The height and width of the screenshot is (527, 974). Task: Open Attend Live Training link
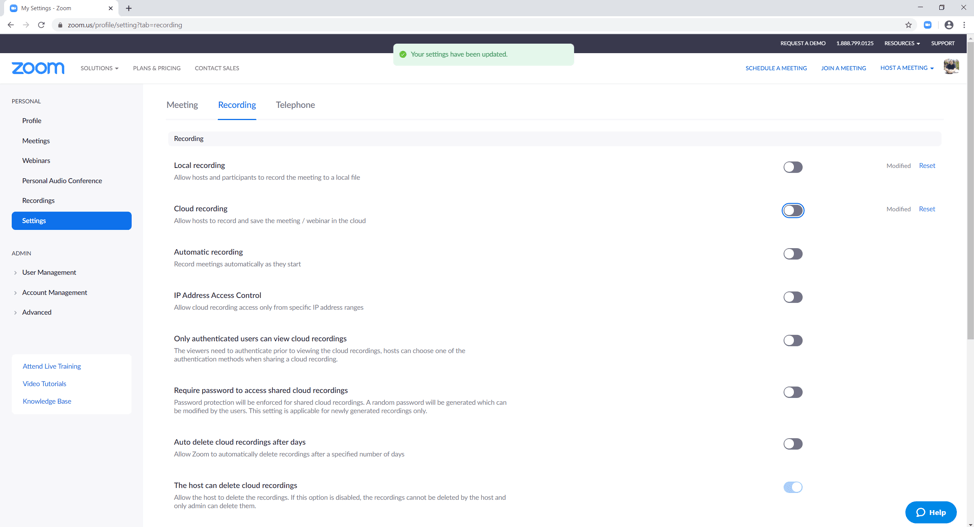point(52,366)
